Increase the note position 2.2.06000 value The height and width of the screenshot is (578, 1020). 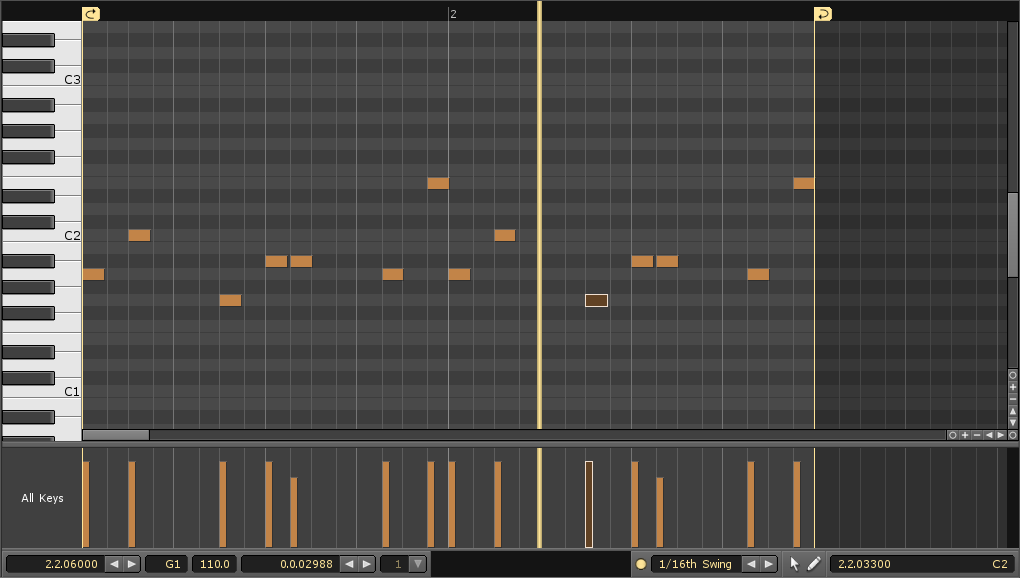pyautogui.click(x=132, y=564)
